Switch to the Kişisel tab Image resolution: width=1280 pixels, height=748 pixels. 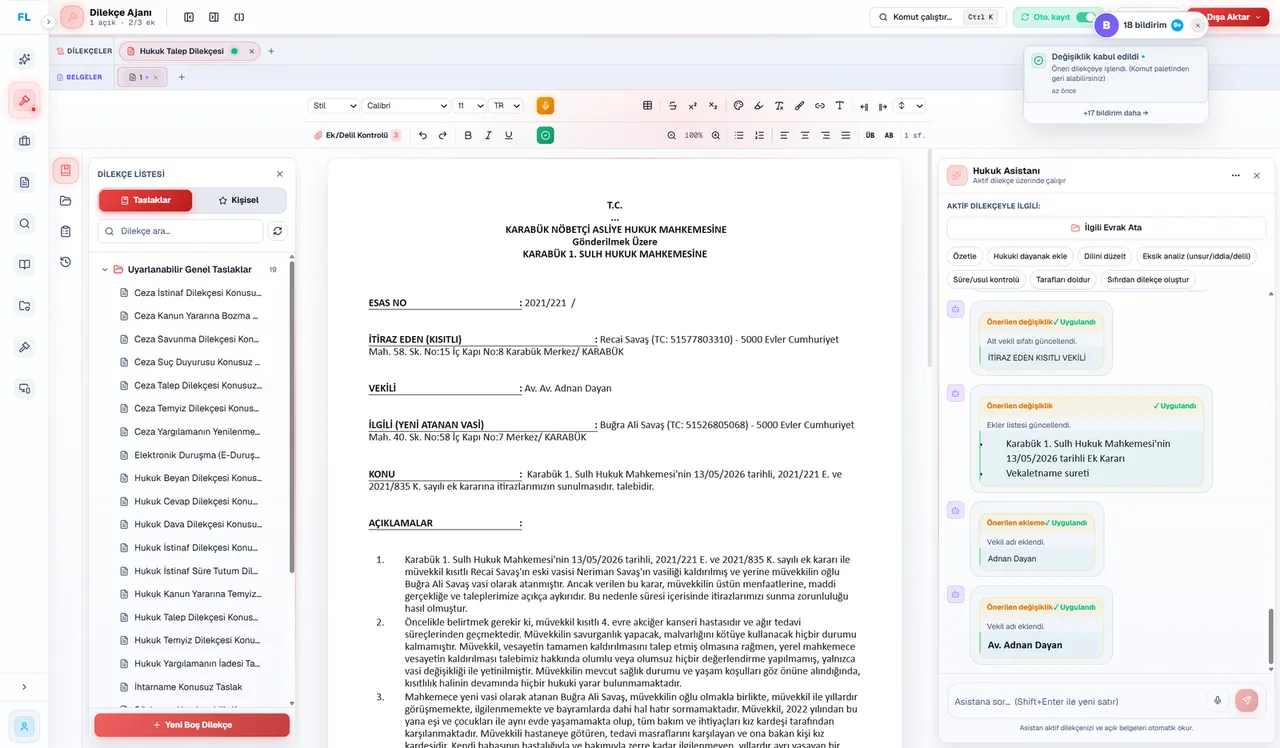[x=238, y=200]
